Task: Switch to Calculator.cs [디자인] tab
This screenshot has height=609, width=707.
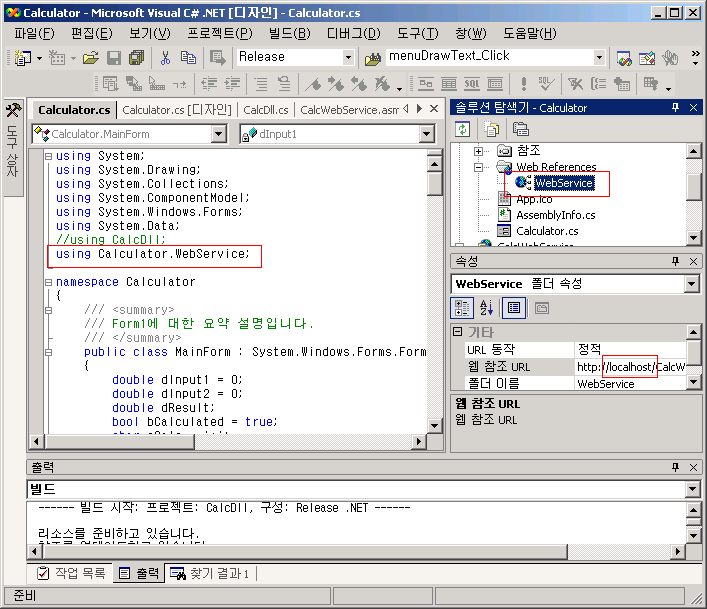Action: pyautogui.click(x=177, y=110)
